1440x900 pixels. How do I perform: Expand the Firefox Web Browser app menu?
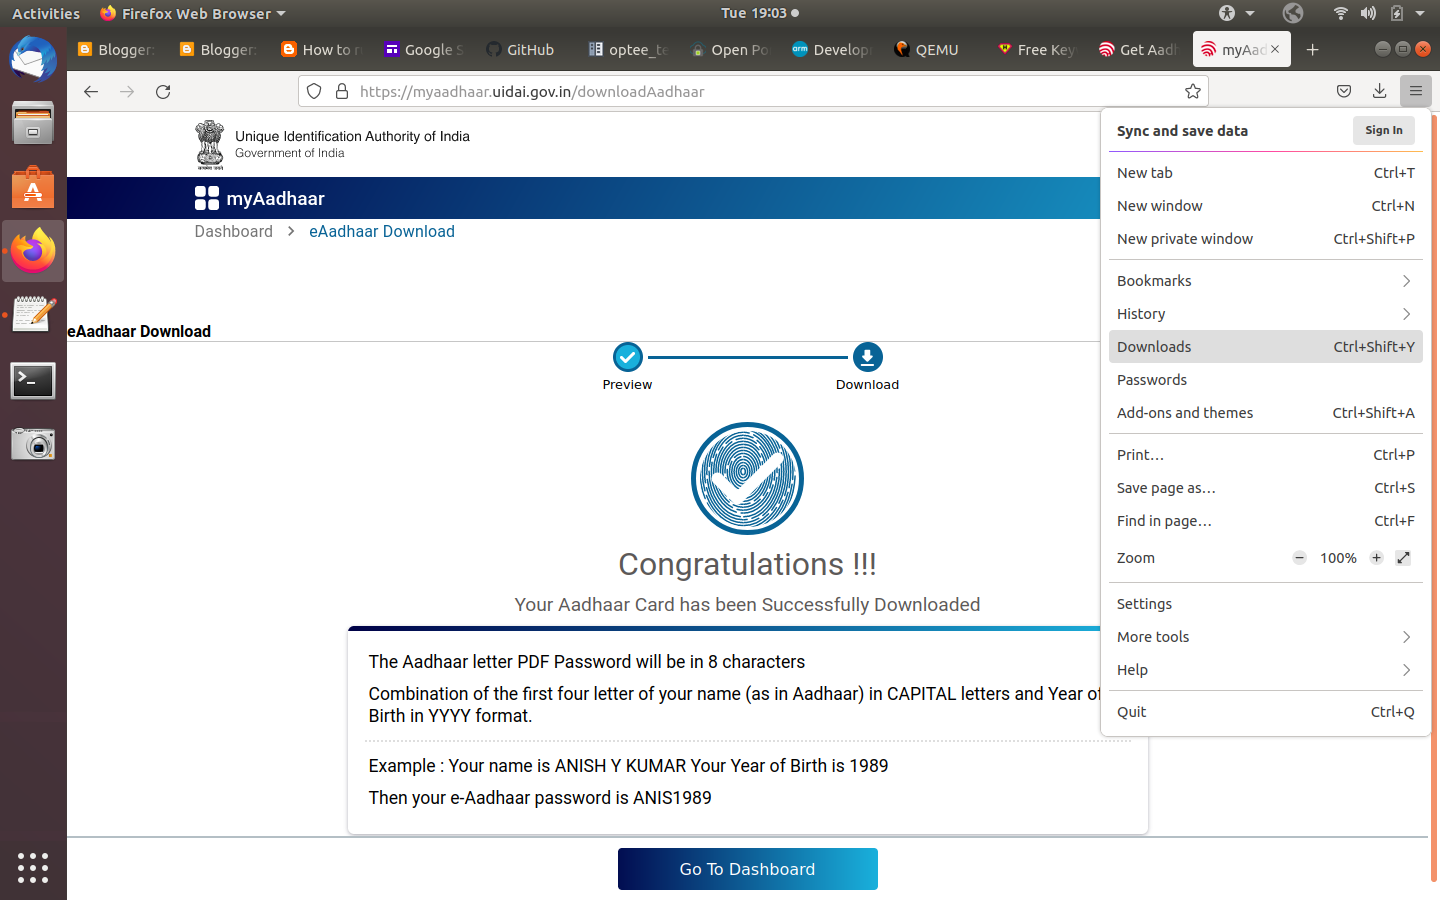(x=193, y=13)
